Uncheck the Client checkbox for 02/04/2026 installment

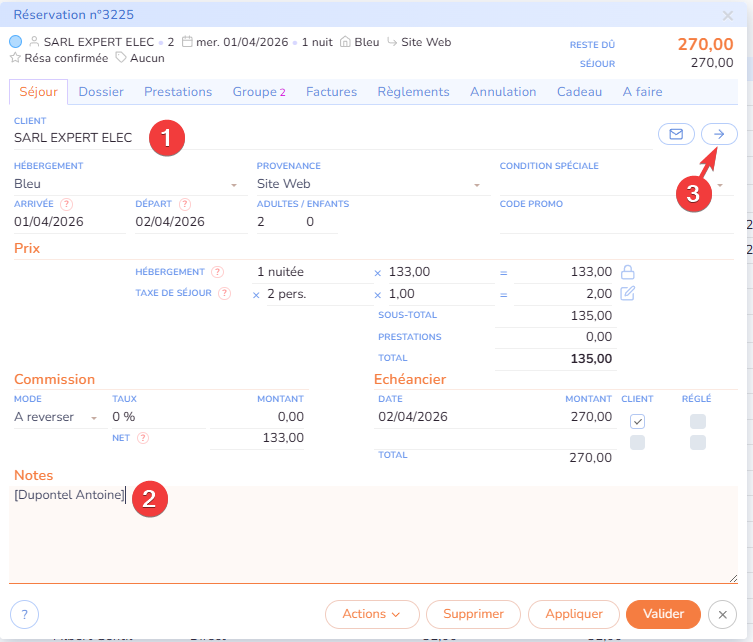point(637,422)
